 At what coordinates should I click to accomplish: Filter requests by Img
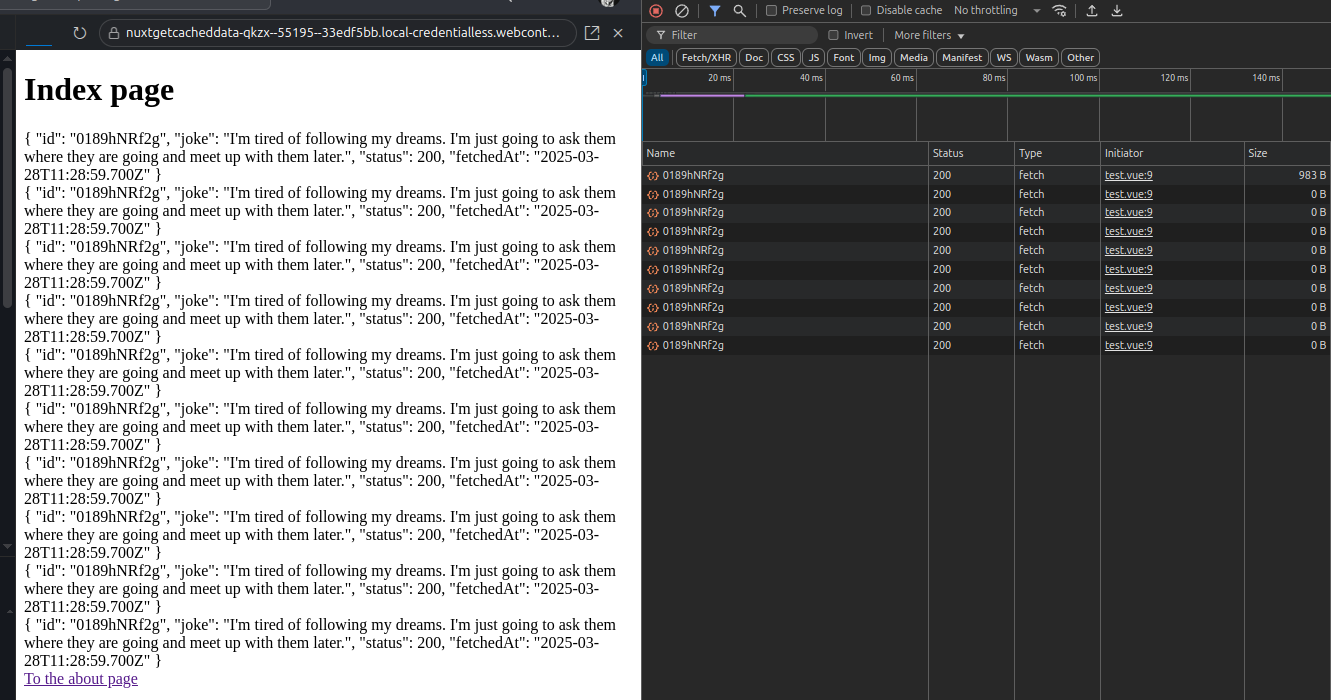click(x=877, y=58)
